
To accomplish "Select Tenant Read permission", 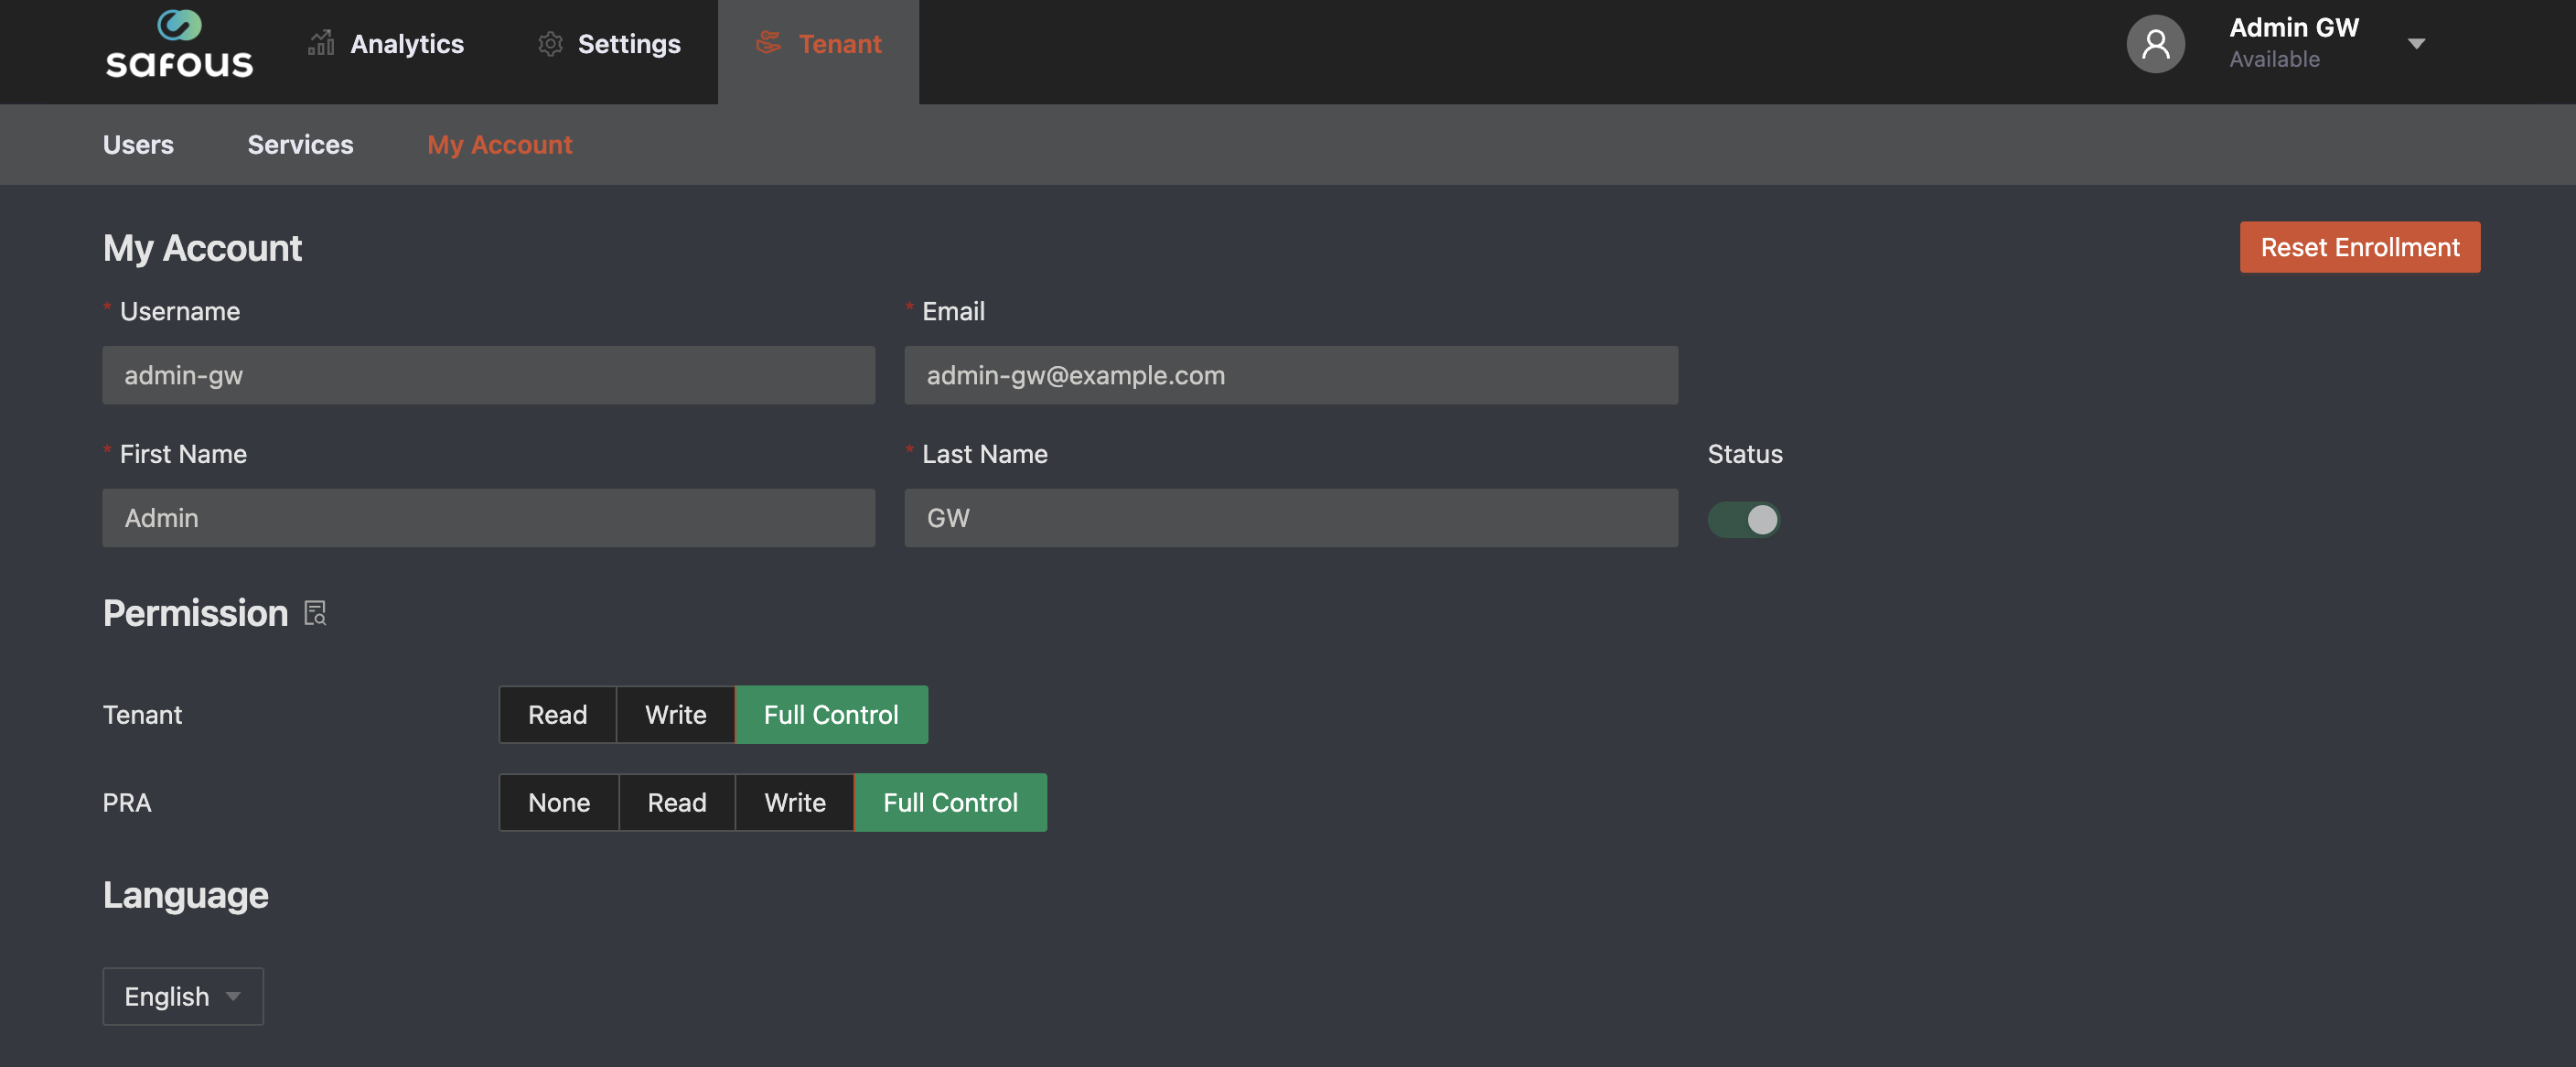I will pyautogui.click(x=557, y=714).
